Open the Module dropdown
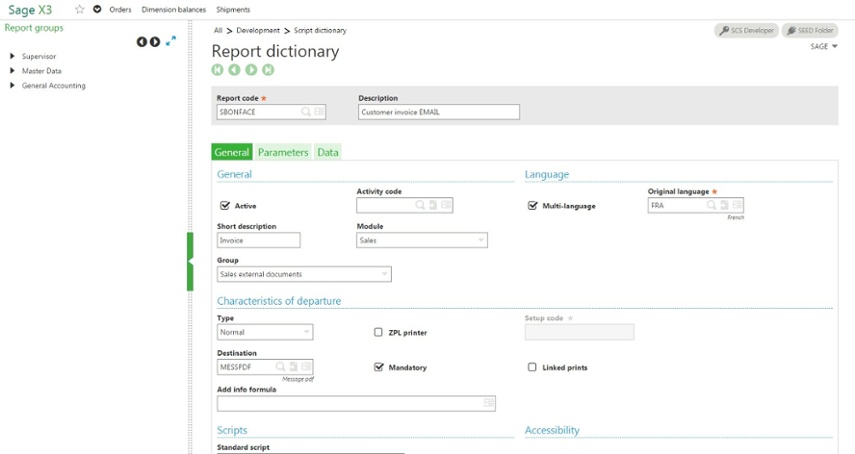Screen dimensions: 855x454 pyautogui.click(x=481, y=240)
